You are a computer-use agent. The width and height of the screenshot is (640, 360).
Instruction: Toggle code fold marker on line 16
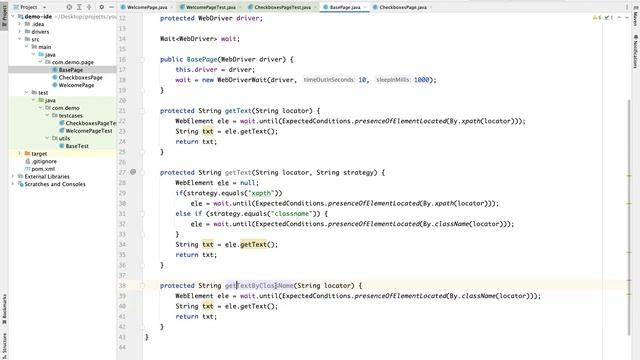pos(142,60)
